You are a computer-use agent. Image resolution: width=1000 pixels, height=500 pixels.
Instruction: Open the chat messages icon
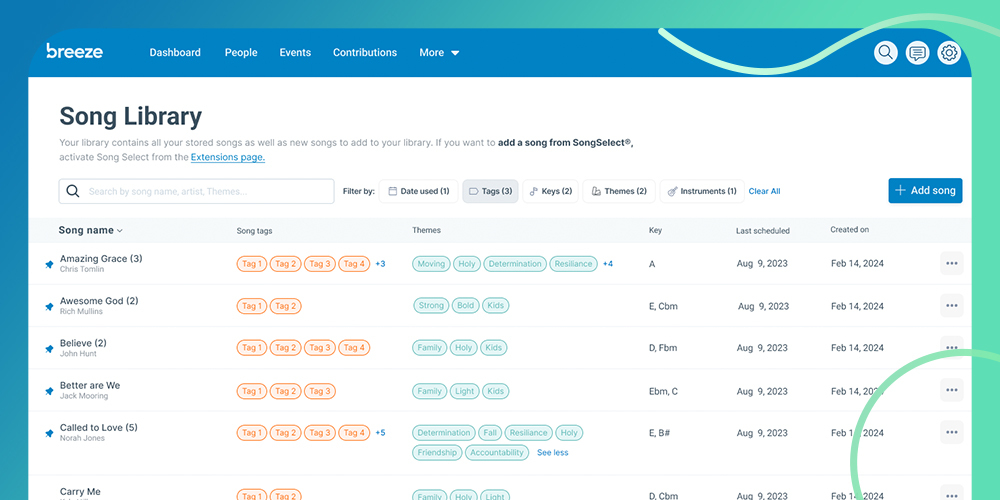click(x=917, y=52)
